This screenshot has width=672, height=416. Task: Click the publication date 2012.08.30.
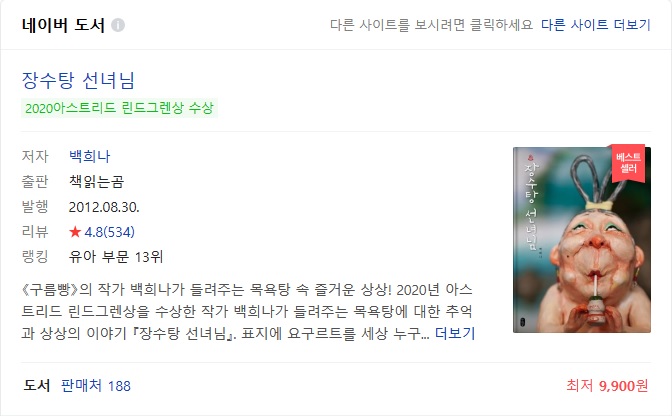tap(104, 207)
